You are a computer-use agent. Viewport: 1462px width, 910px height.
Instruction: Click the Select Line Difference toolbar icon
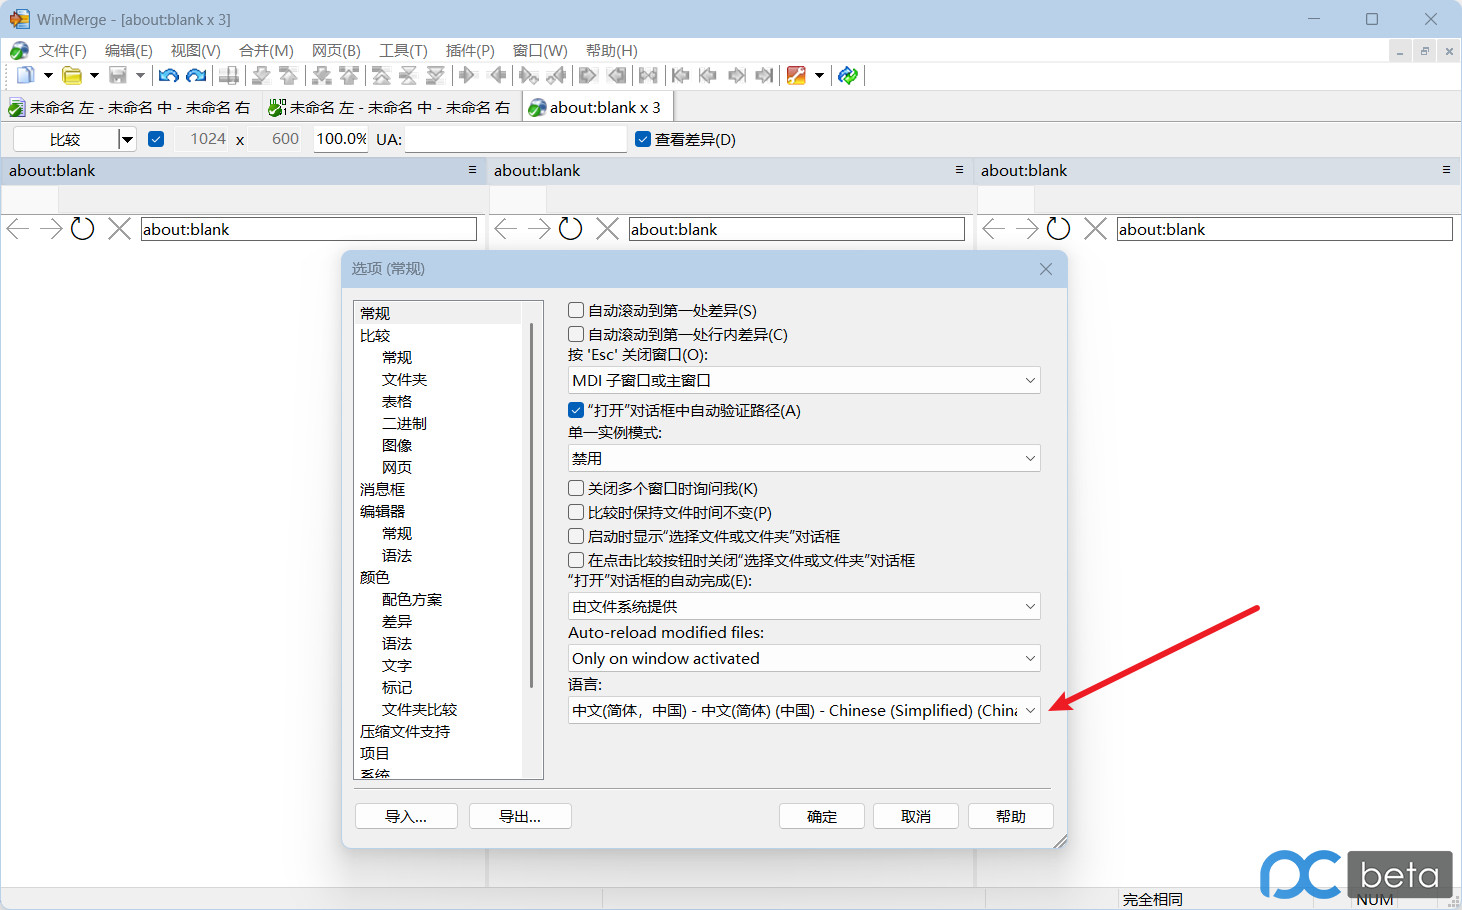[229, 75]
